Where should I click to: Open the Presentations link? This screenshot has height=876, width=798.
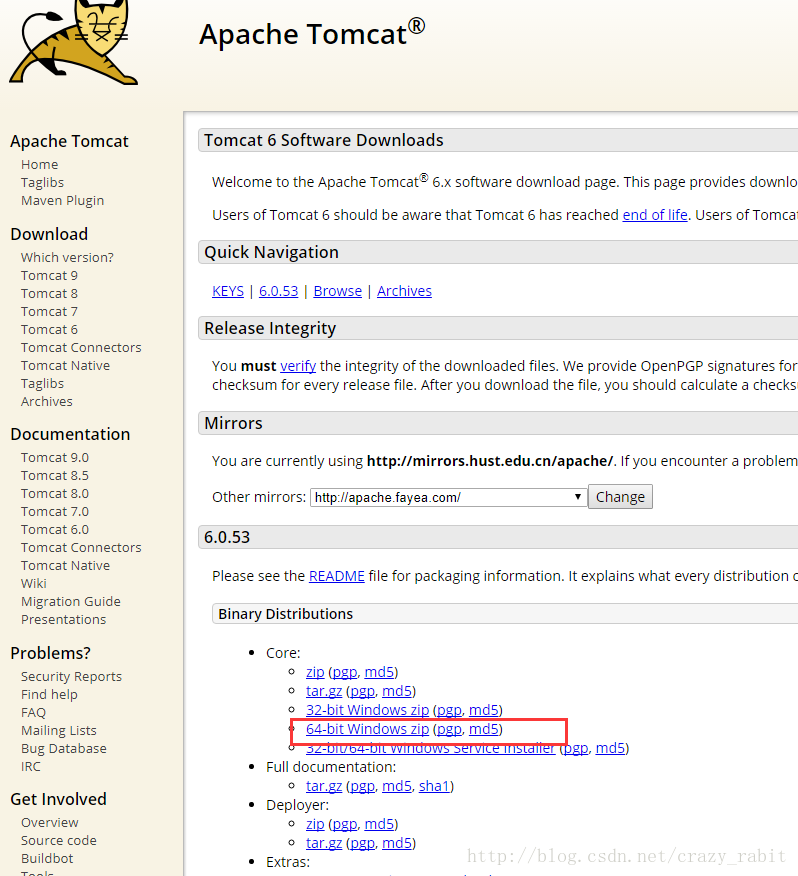[x=64, y=620]
